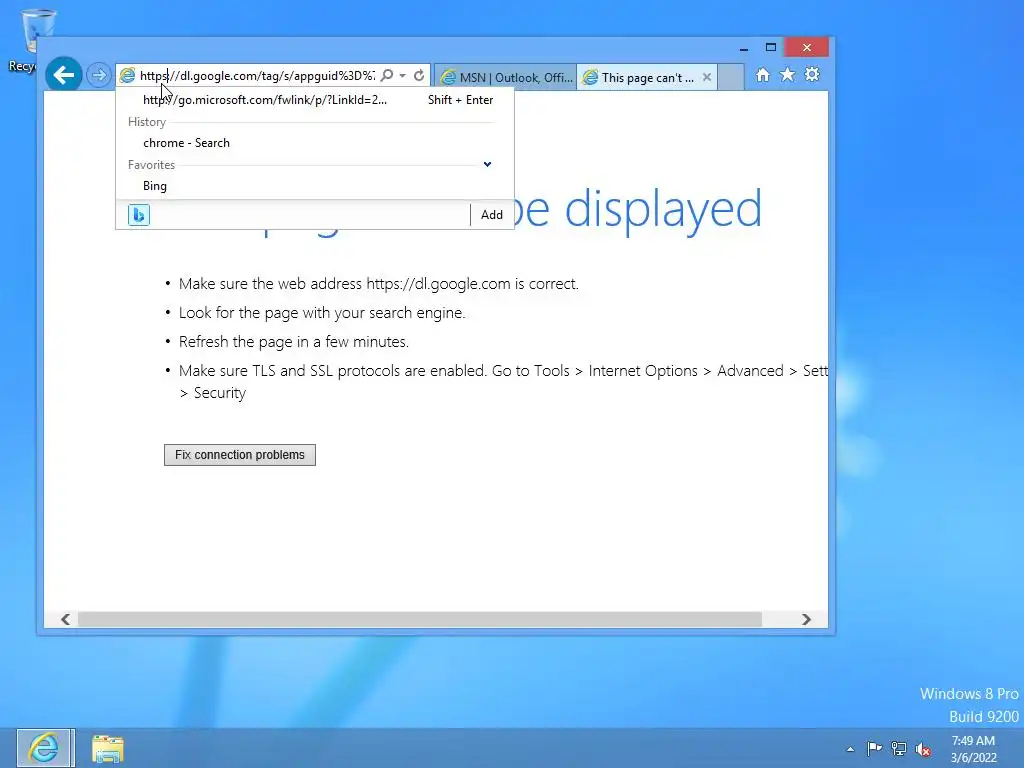The height and width of the screenshot is (768, 1024).
Task: Click the horizontal scrollbar thumb
Action: (x=419, y=619)
